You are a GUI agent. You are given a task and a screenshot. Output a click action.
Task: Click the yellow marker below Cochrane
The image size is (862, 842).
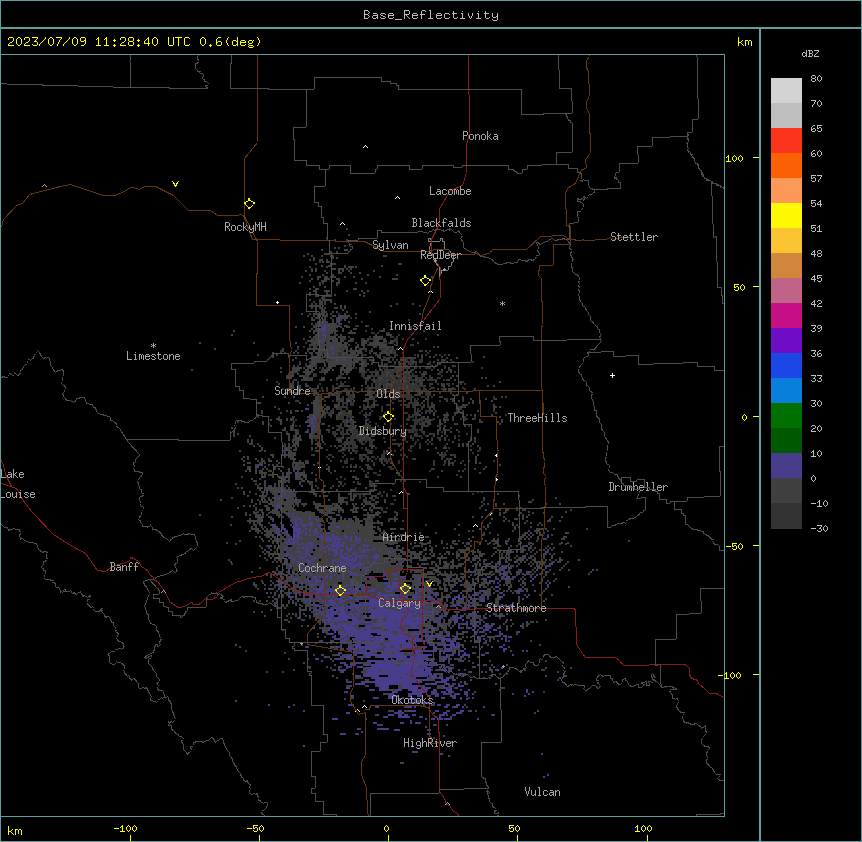340,590
